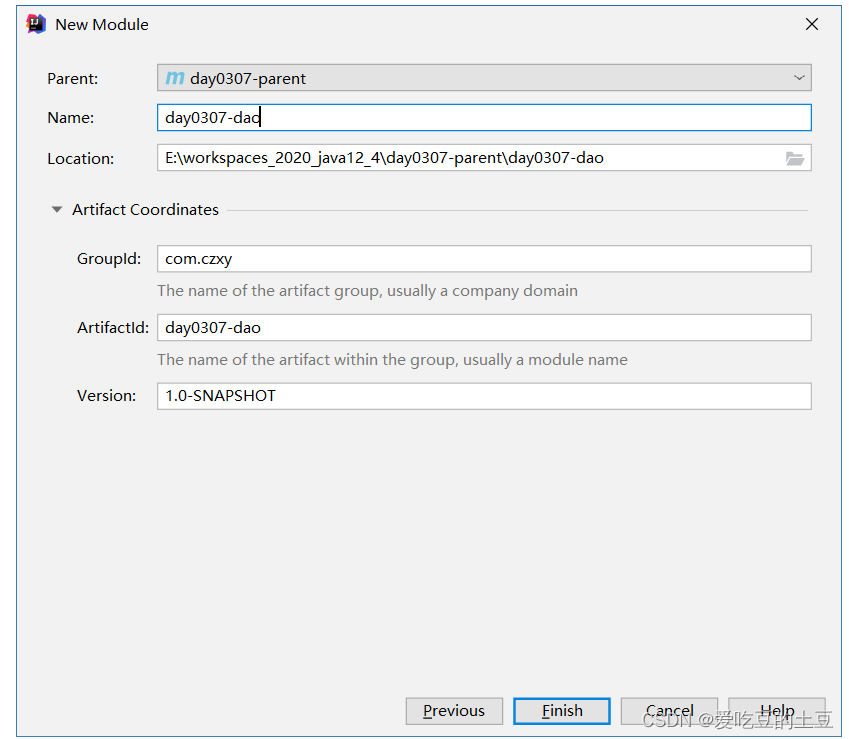Click inside the Location path field
This screenshot has width=849, height=739.
click(470, 158)
